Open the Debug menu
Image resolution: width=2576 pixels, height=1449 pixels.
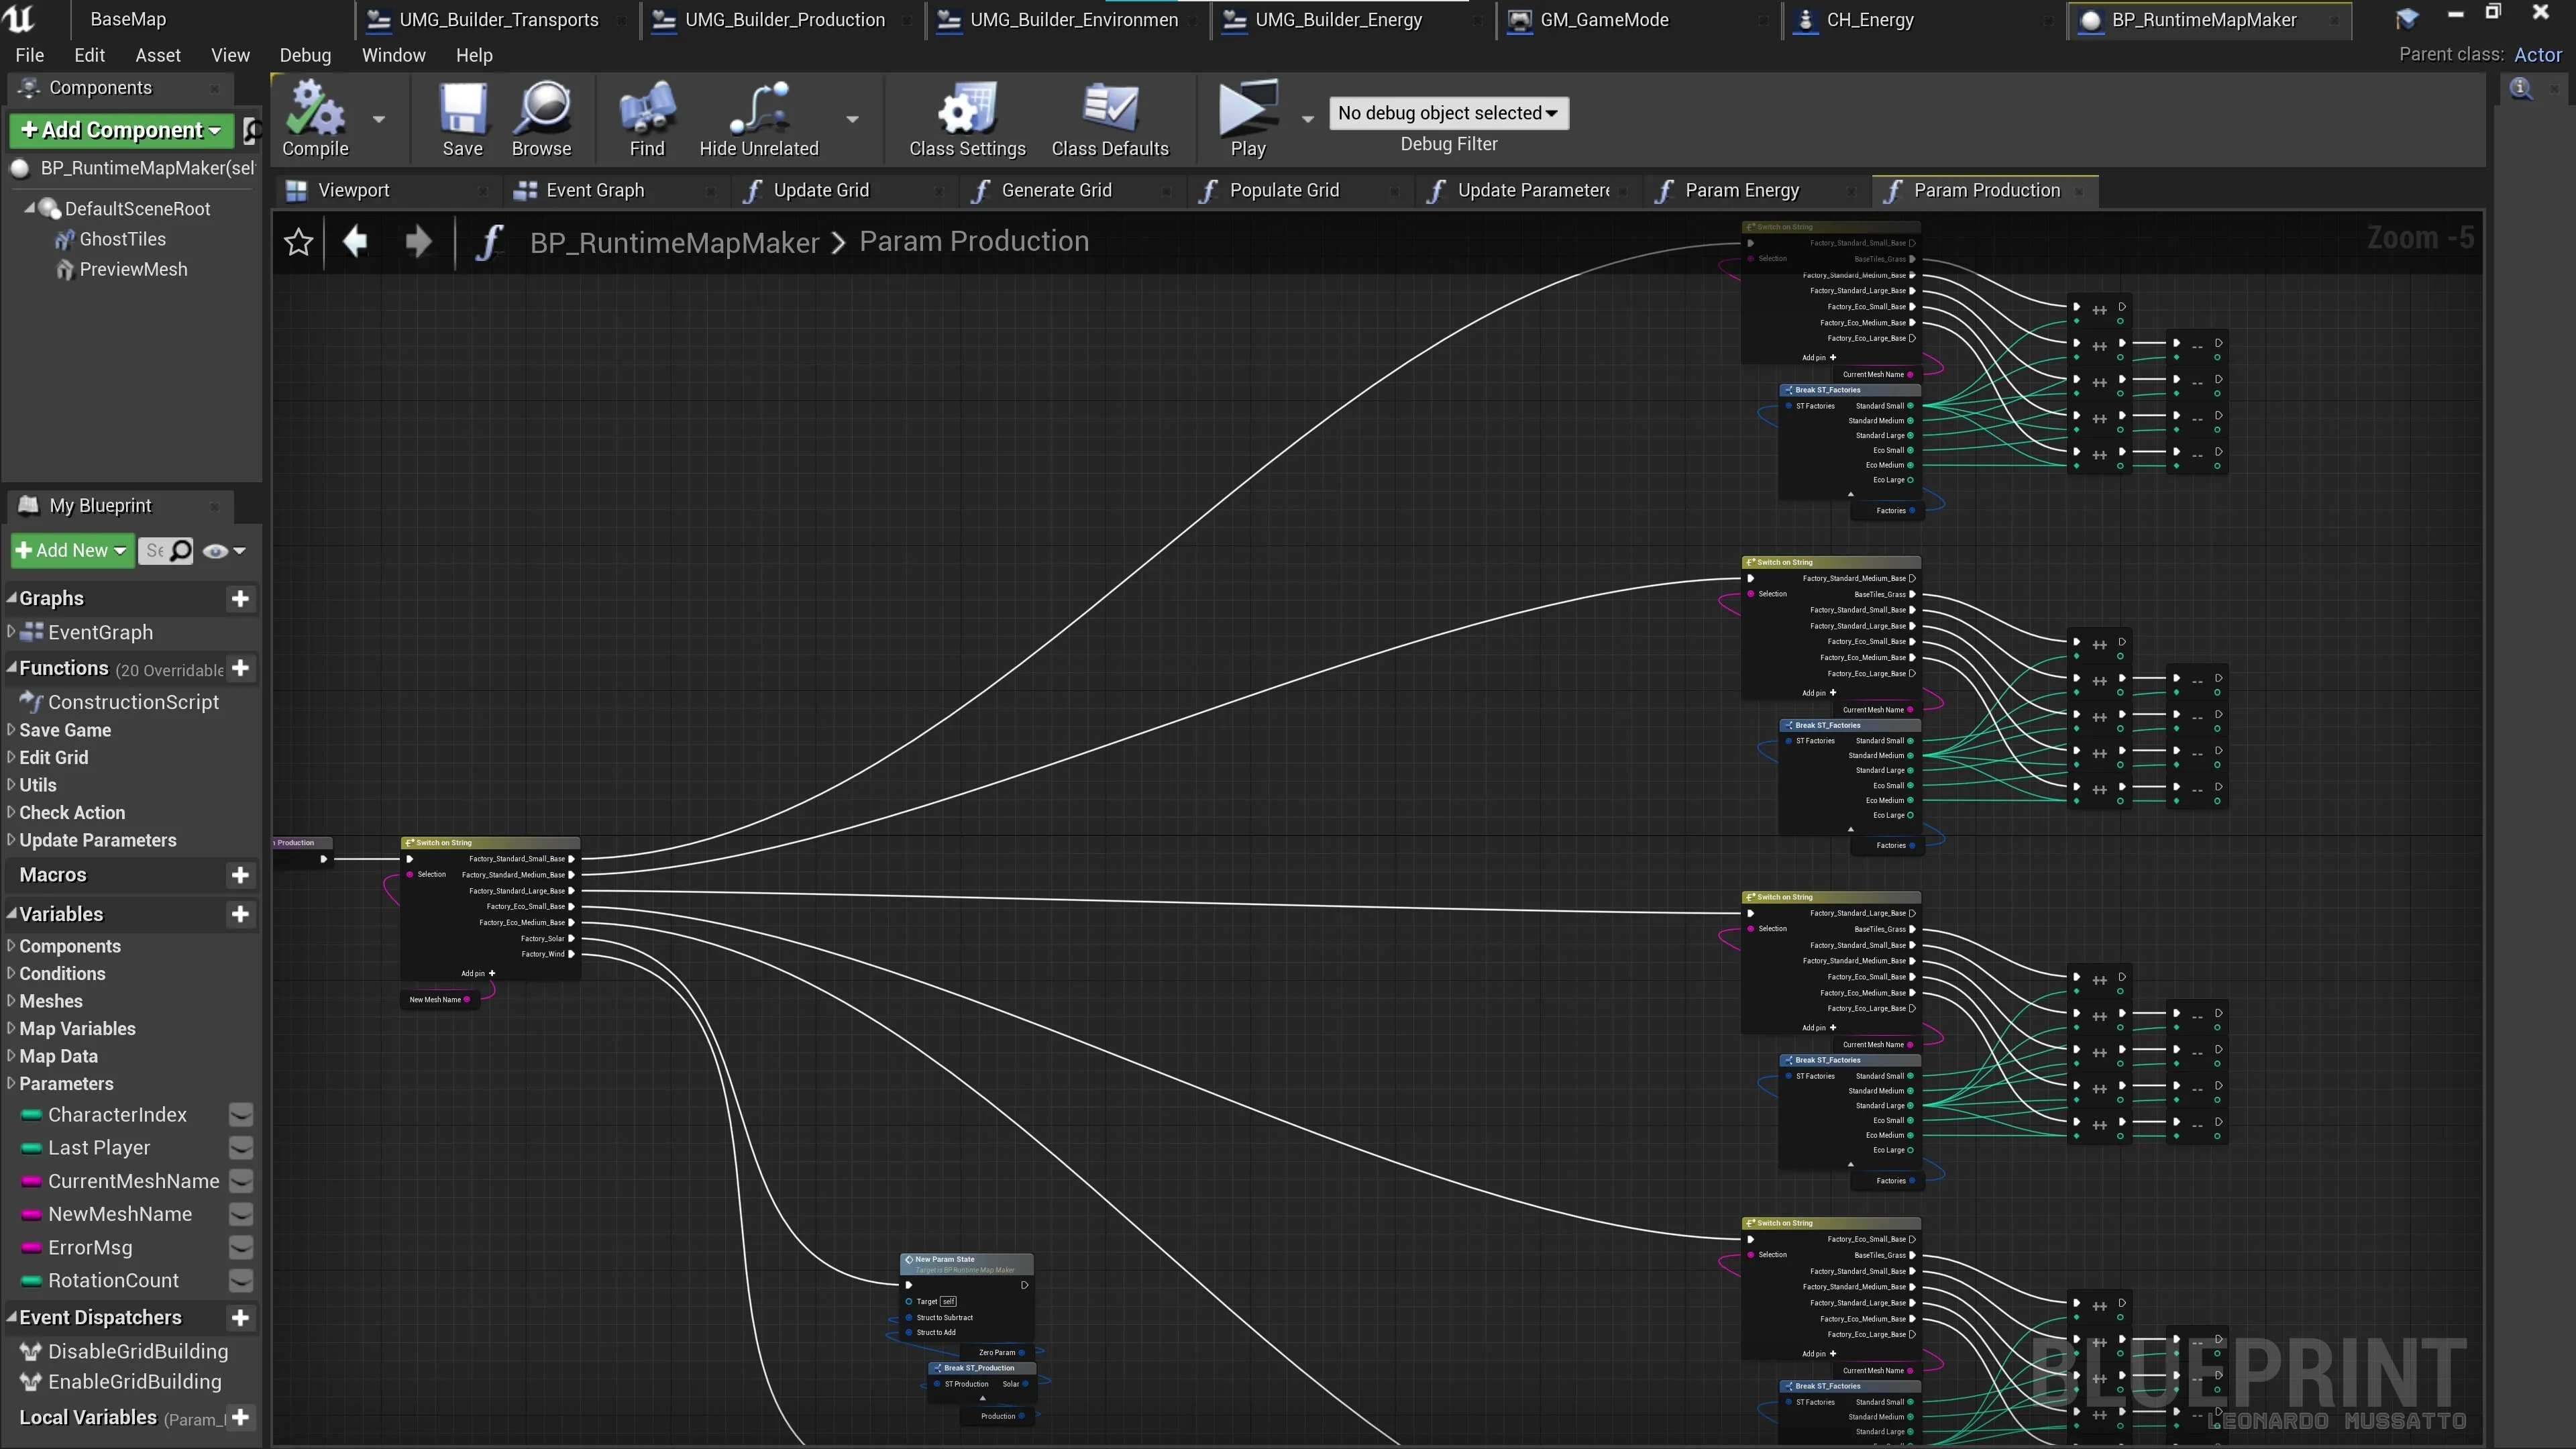coord(305,55)
